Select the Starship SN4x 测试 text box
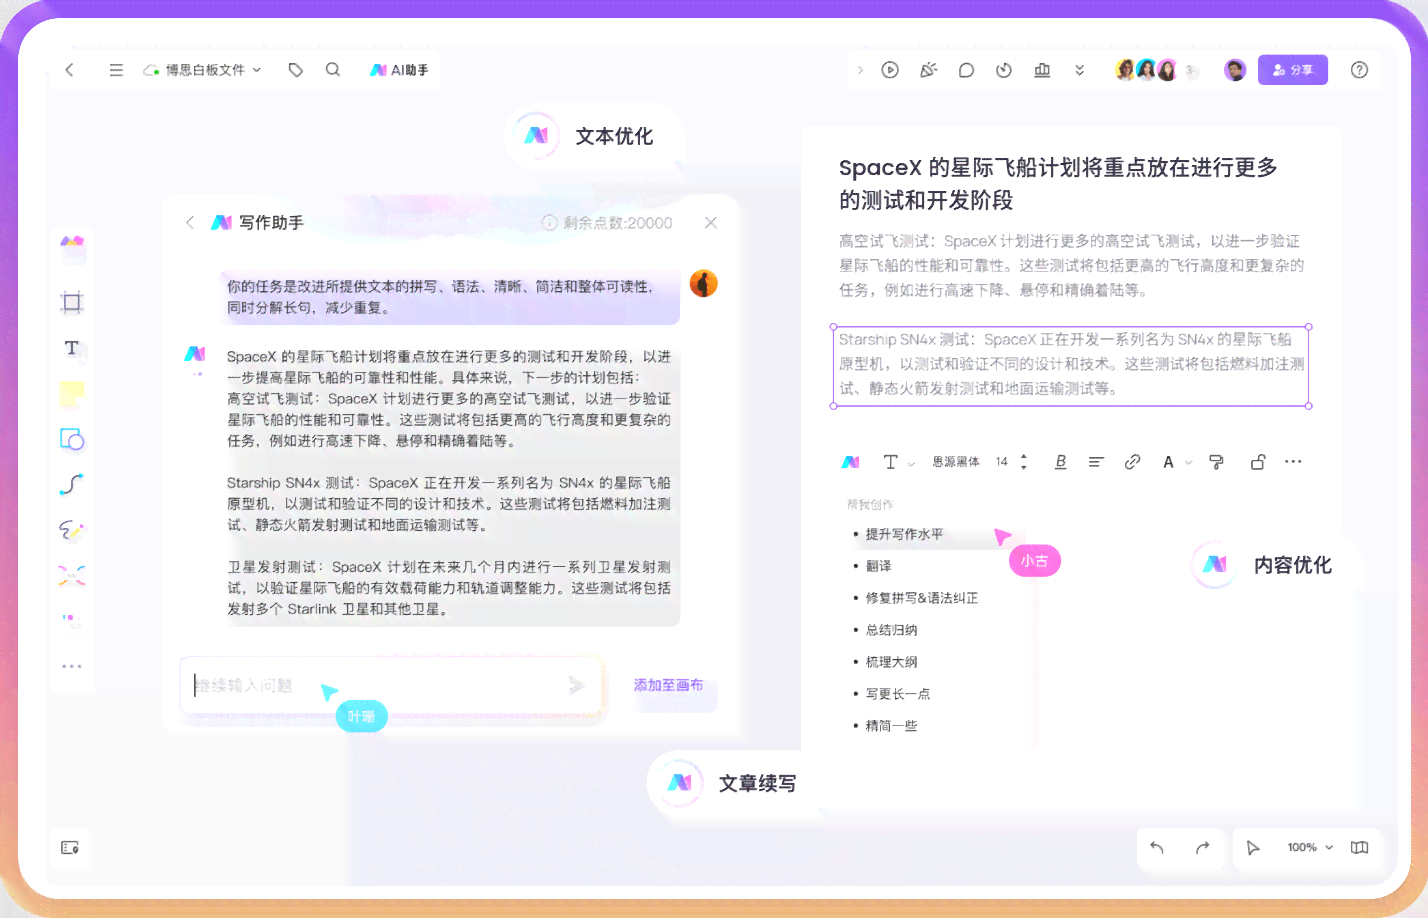Screen dimensions: 1428x918 (x=1070, y=365)
